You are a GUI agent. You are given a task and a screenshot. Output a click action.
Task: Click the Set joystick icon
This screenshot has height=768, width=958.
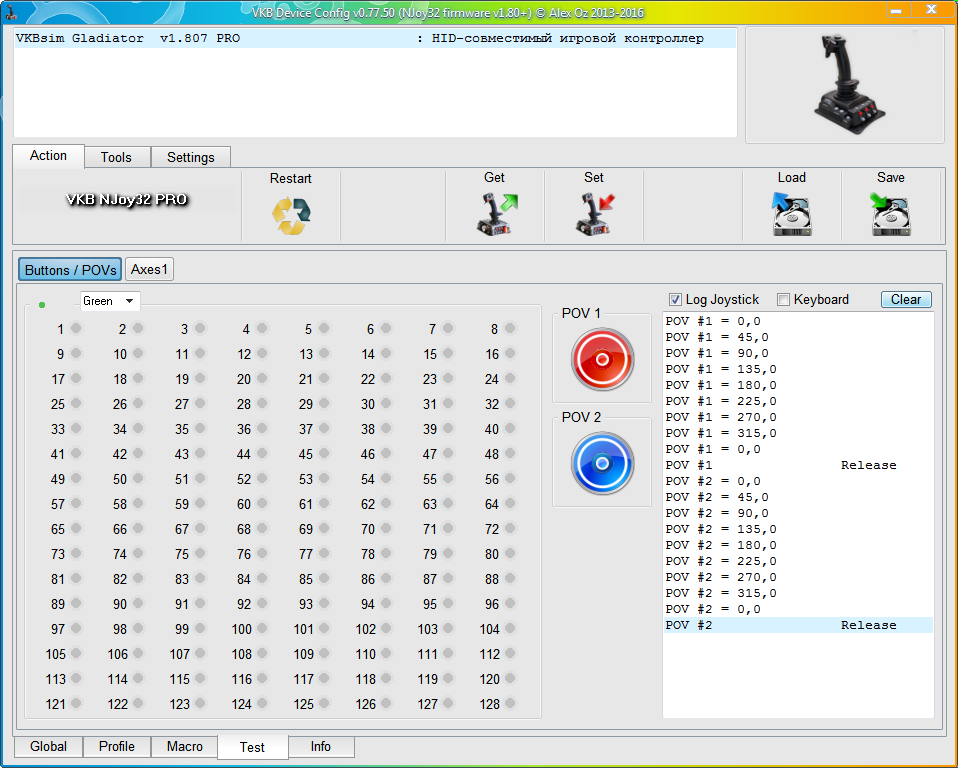594,213
